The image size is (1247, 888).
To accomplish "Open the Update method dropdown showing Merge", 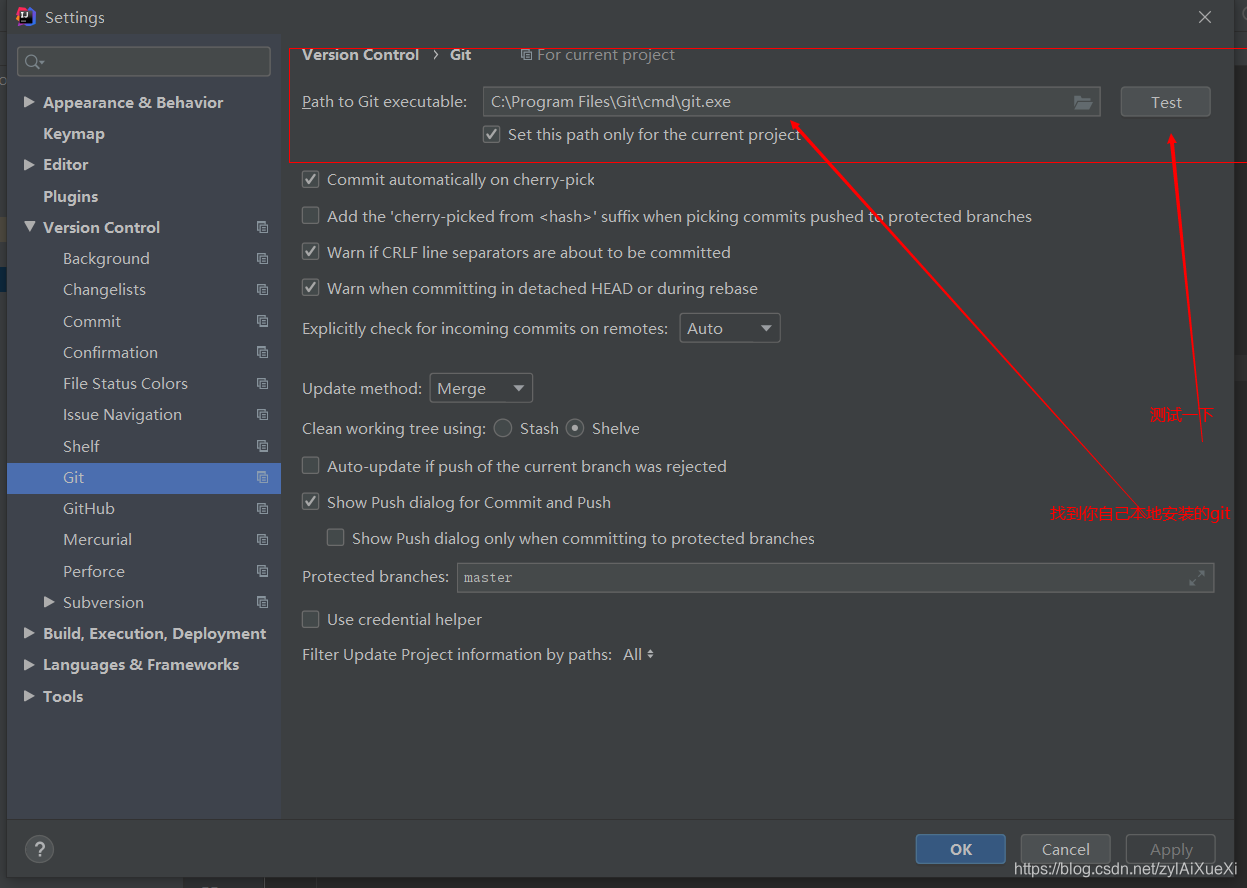I will pos(480,388).
